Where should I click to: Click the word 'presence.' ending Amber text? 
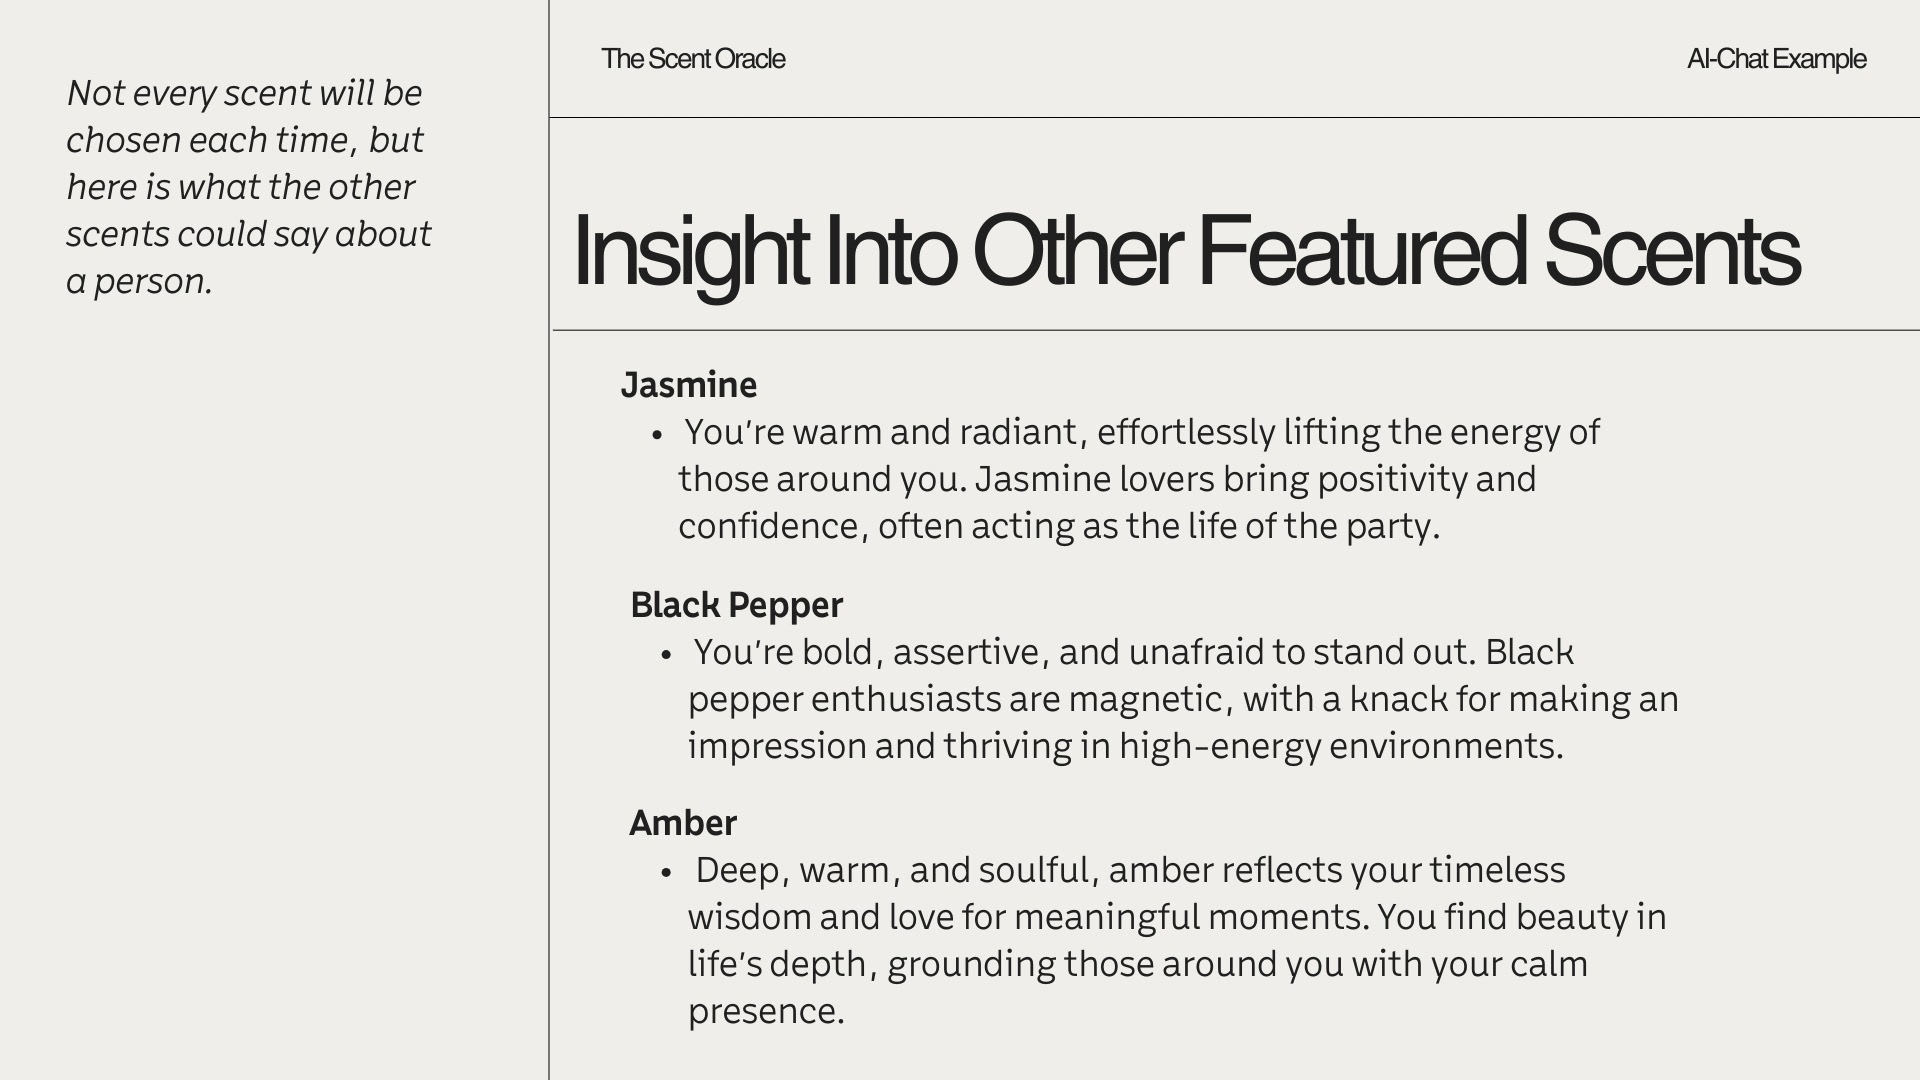click(766, 1012)
